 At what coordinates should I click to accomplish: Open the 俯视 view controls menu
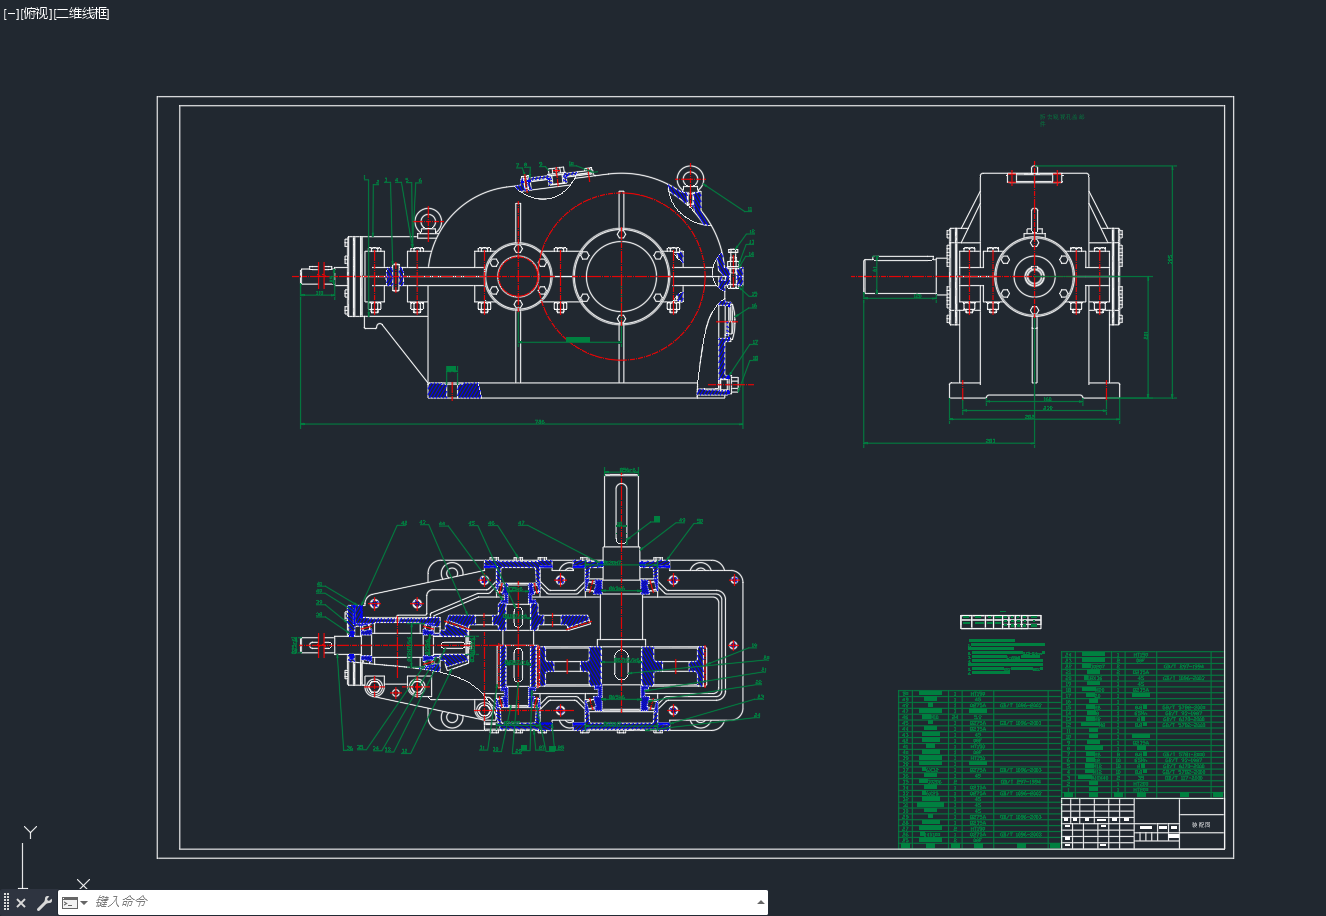pyautogui.click(x=36, y=13)
